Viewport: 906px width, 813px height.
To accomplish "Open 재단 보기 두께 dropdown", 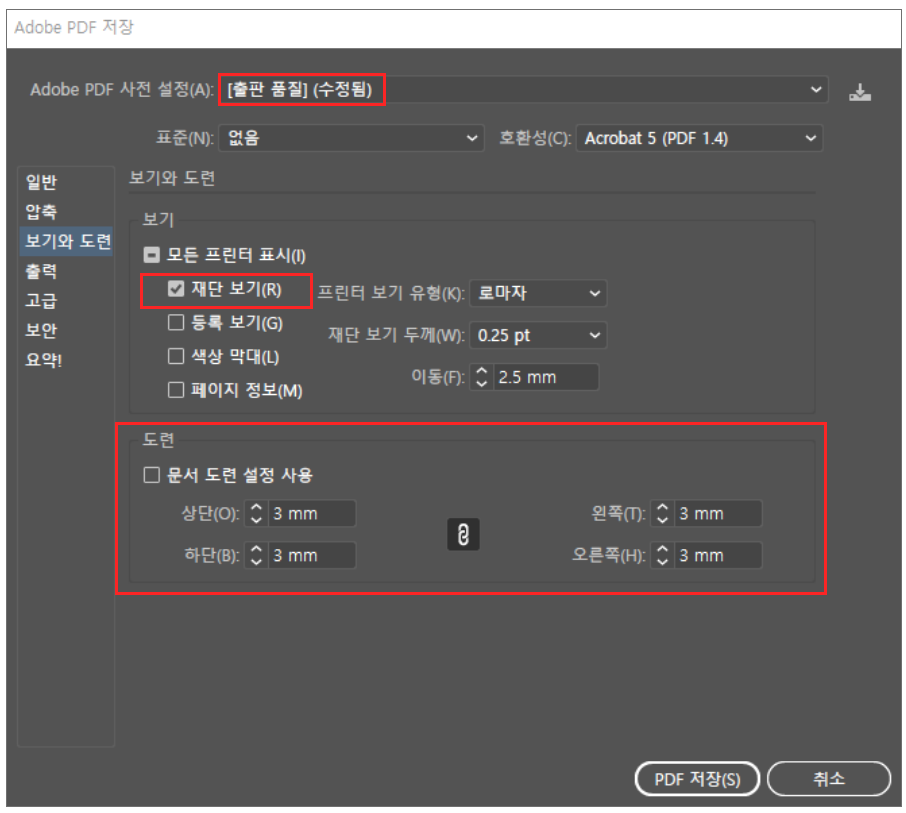I will coord(538,335).
